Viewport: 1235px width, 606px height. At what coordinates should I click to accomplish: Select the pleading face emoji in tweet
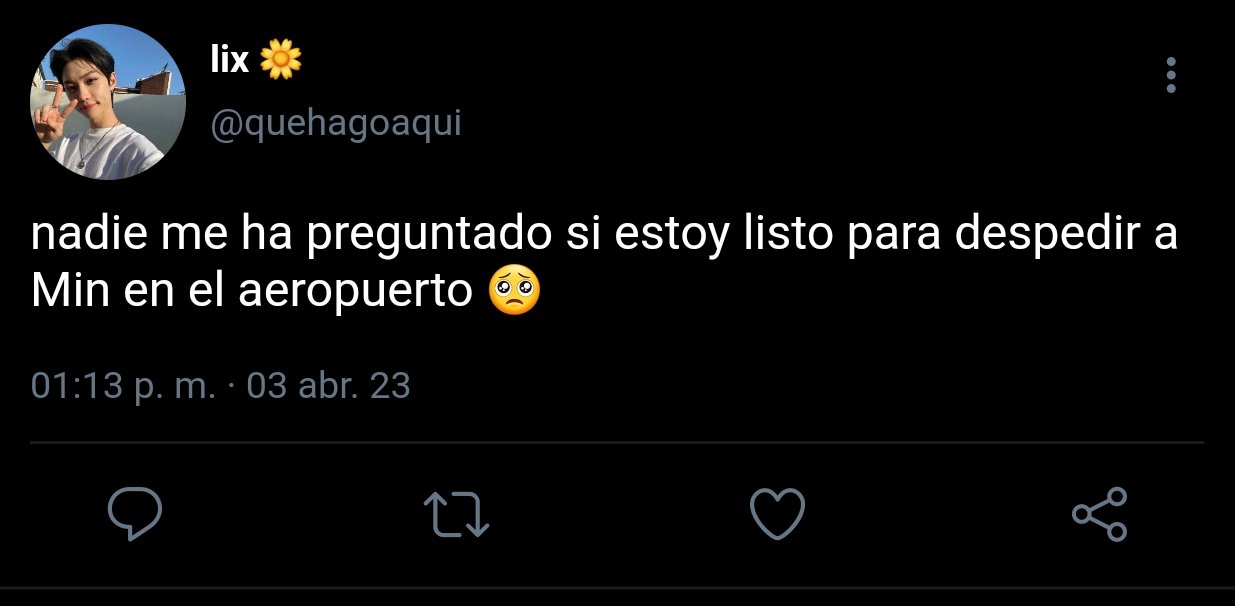coord(513,290)
